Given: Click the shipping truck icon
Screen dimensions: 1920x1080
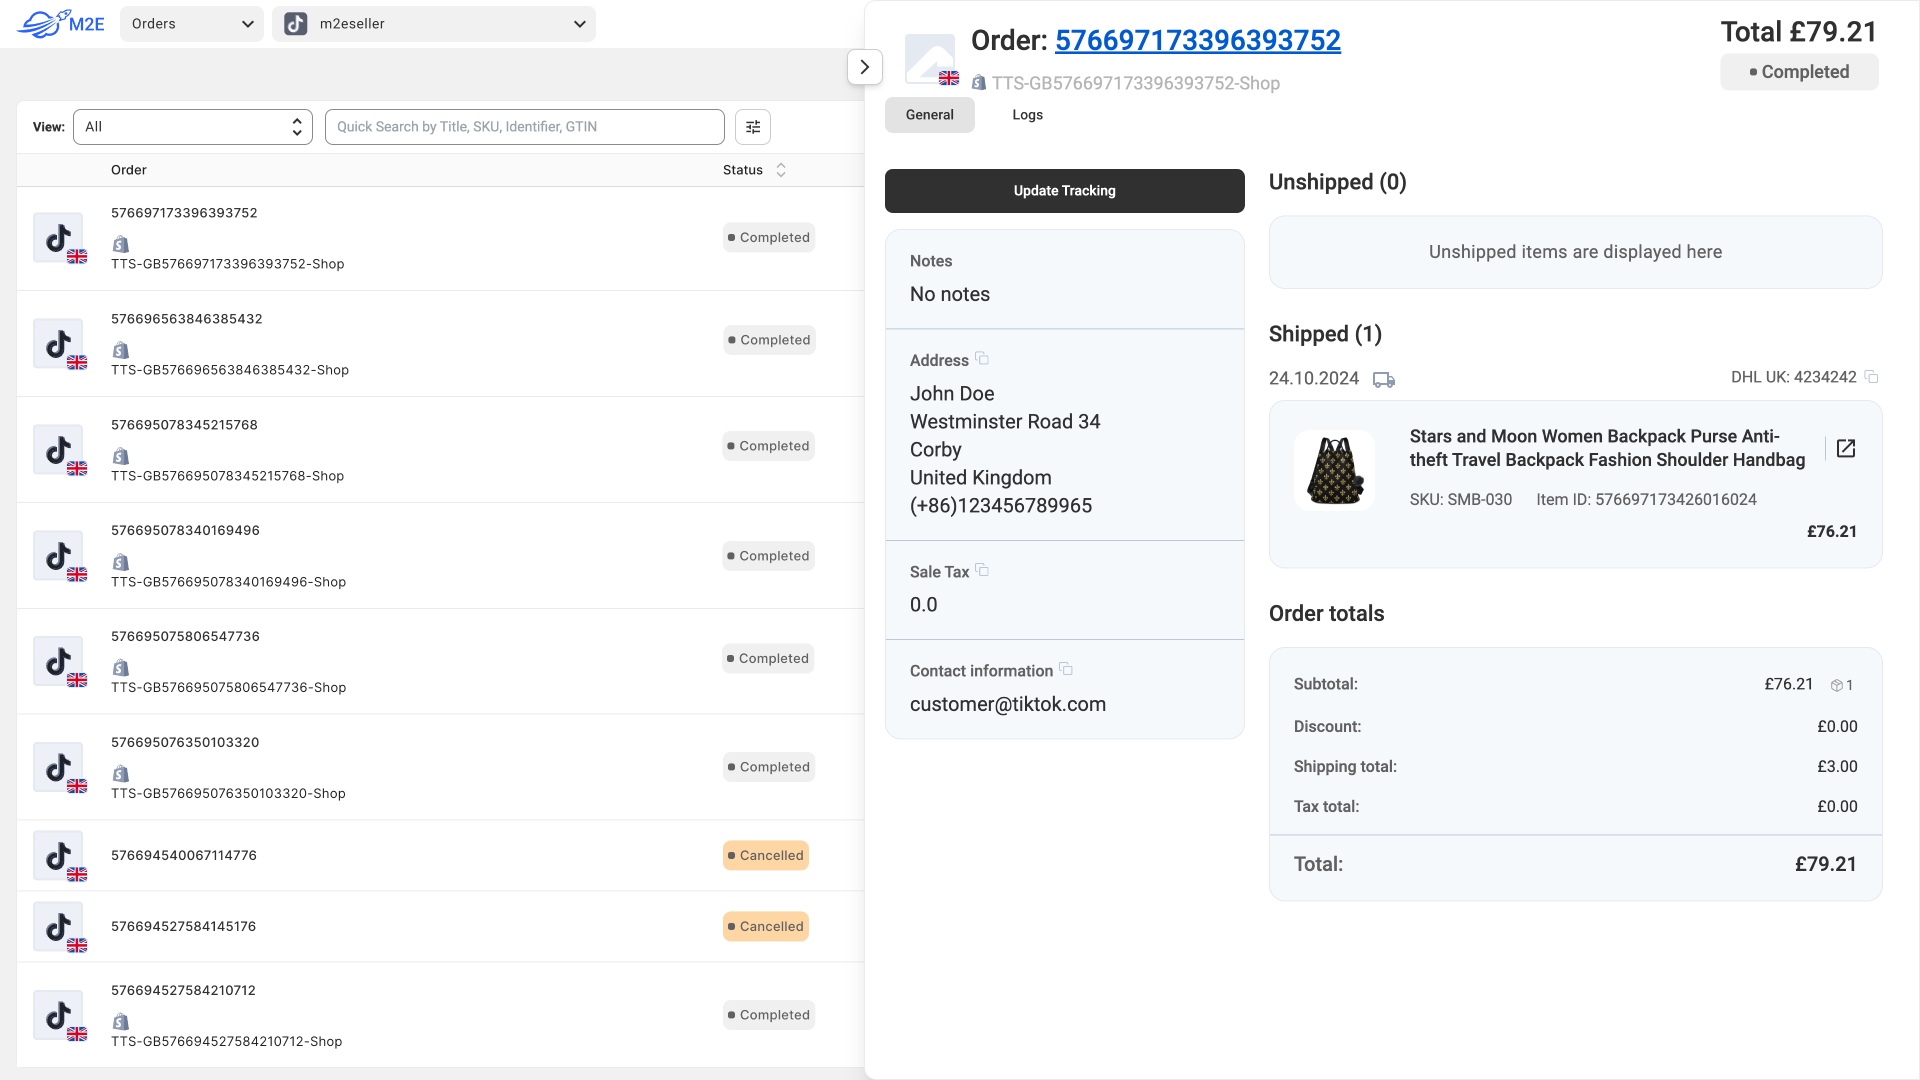Looking at the screenshot, I should coord(1384,379).
